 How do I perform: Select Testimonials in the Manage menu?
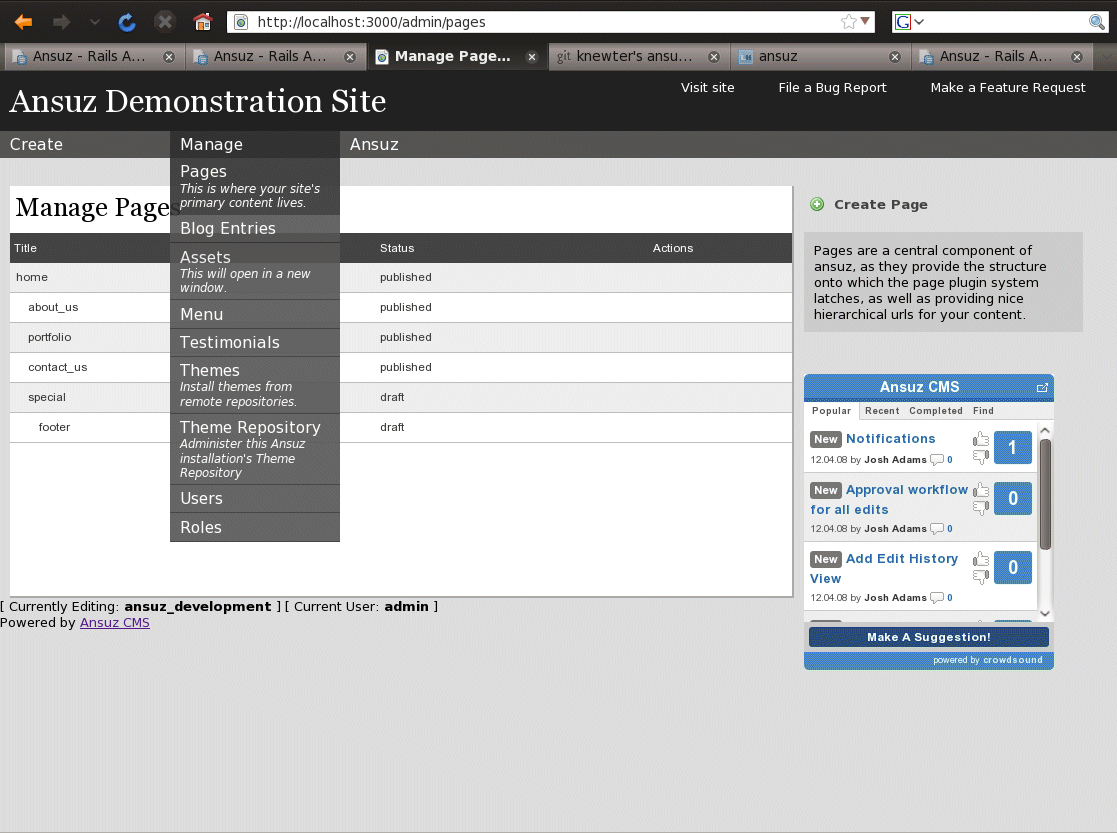[254, 343]
